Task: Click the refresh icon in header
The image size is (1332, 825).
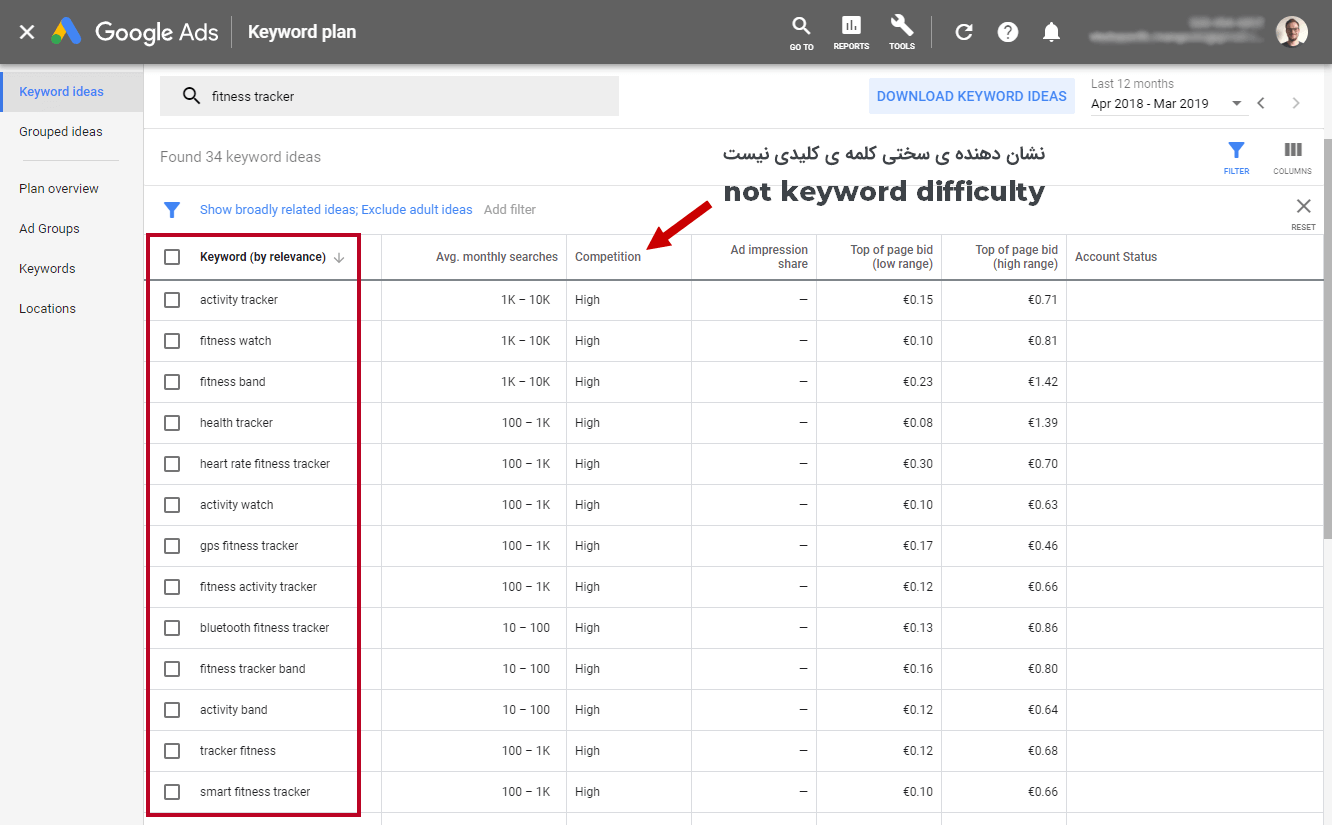Action: click(964, 32)
